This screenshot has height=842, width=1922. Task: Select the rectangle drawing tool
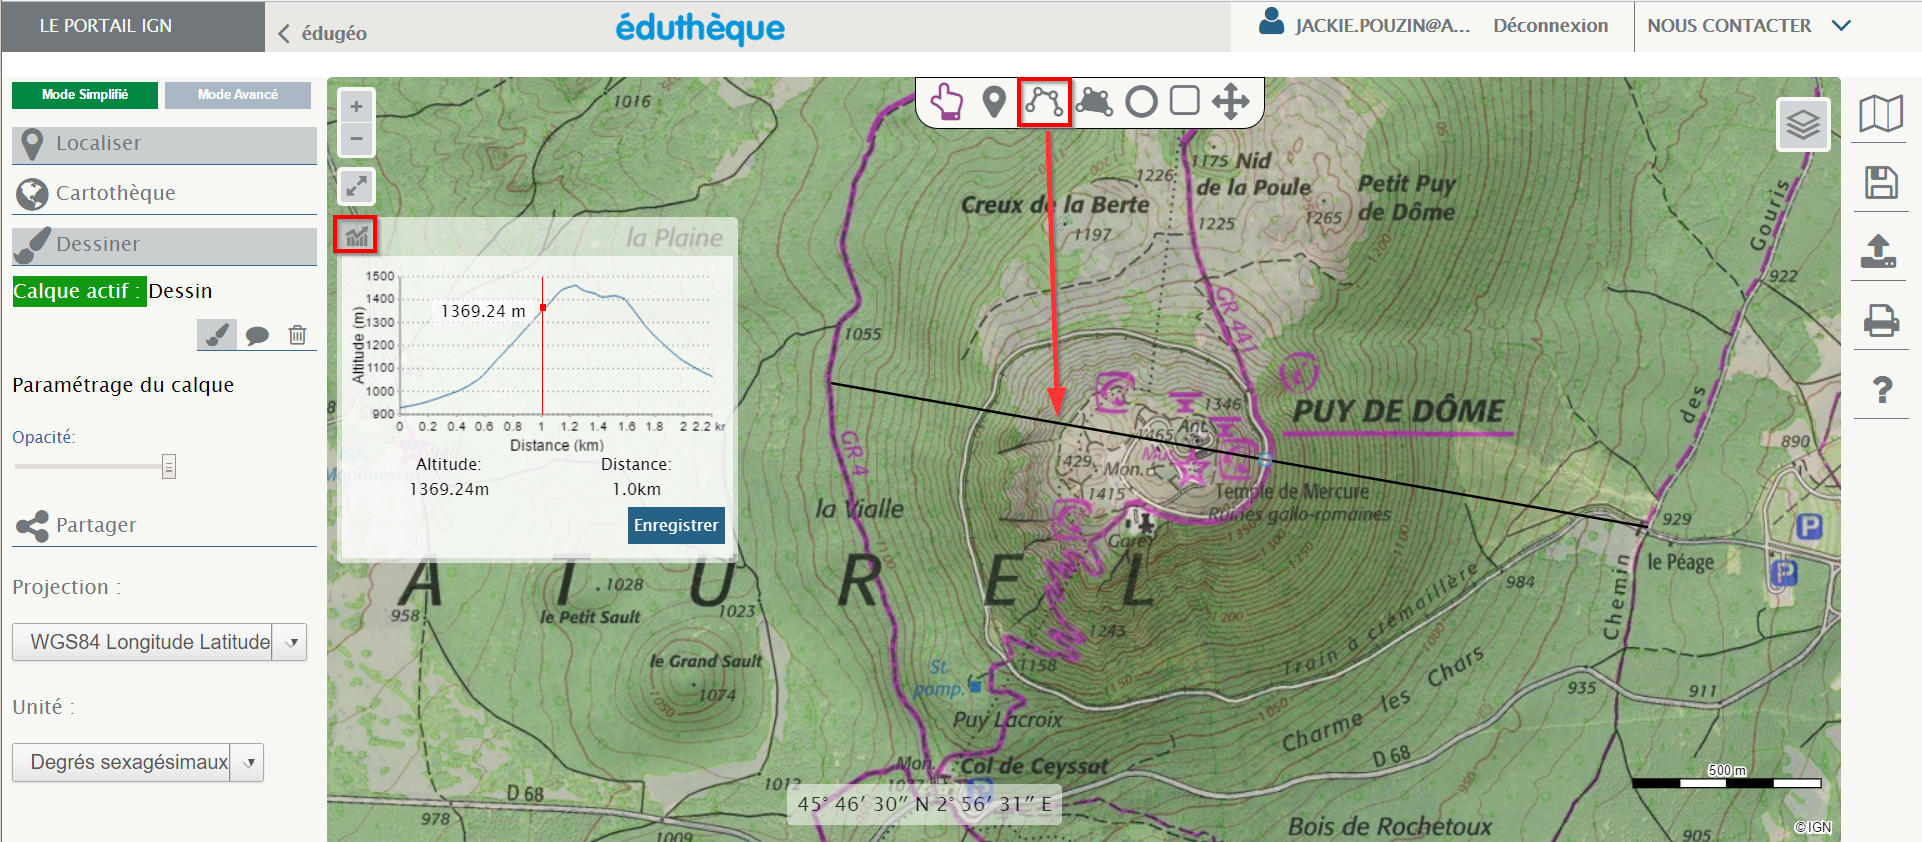1185,101
